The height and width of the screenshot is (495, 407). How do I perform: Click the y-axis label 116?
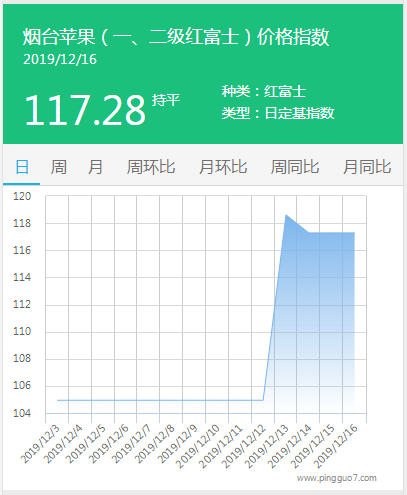point(22,250)
